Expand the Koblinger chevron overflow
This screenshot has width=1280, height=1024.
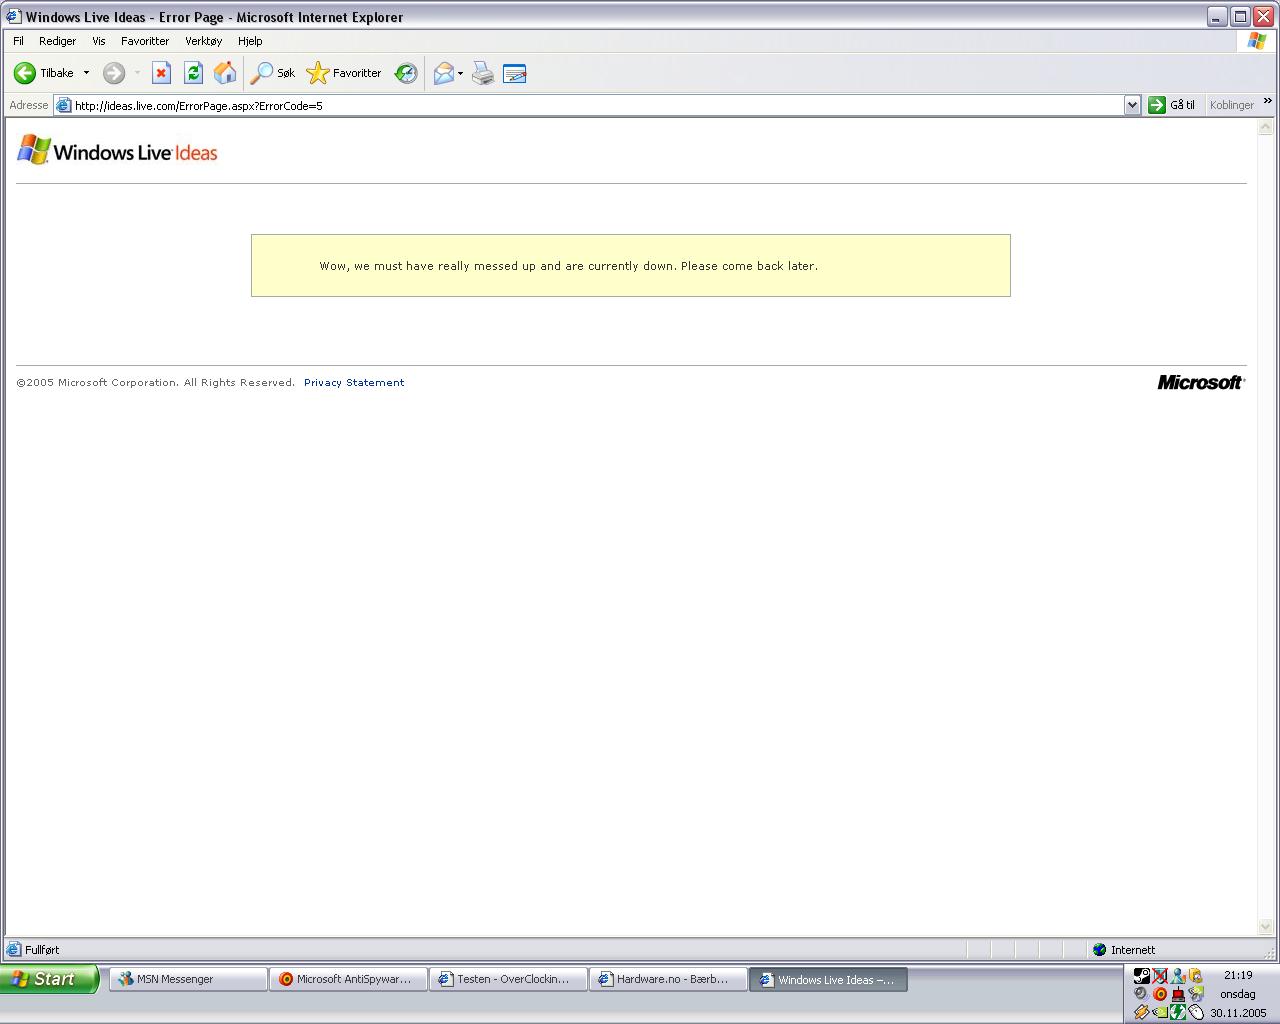(x=1267, y=101)
